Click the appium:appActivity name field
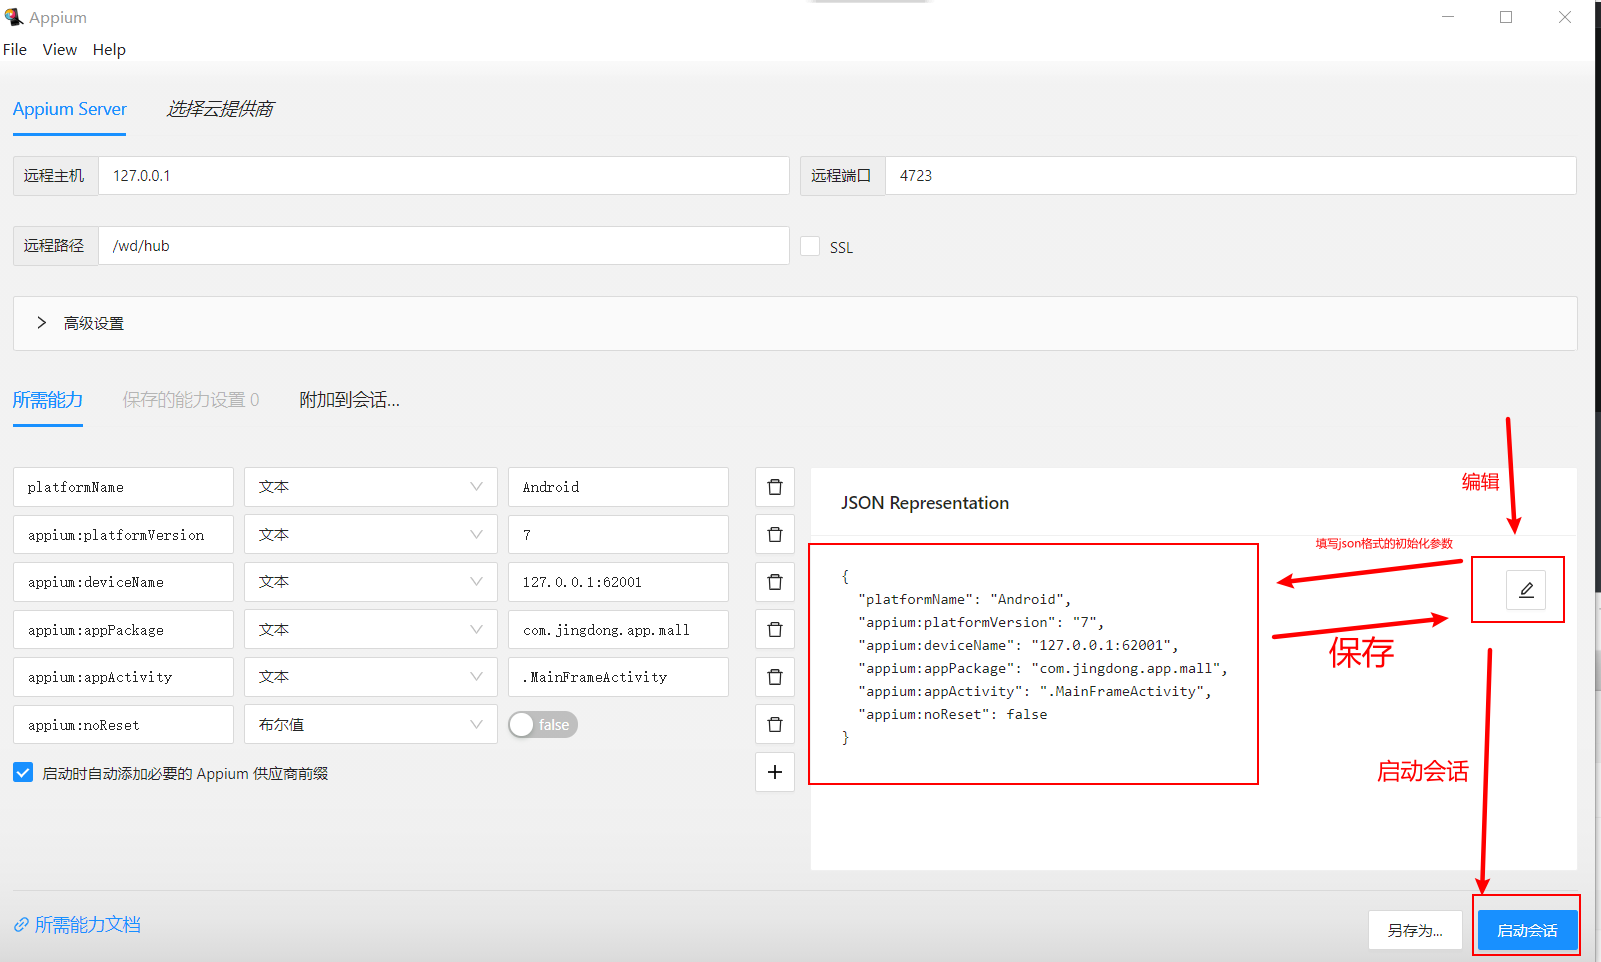 123,677
